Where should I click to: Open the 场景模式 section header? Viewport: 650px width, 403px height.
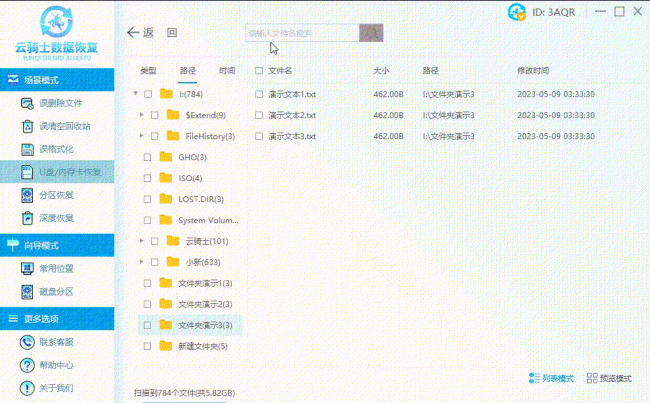[x=57, y=80]
